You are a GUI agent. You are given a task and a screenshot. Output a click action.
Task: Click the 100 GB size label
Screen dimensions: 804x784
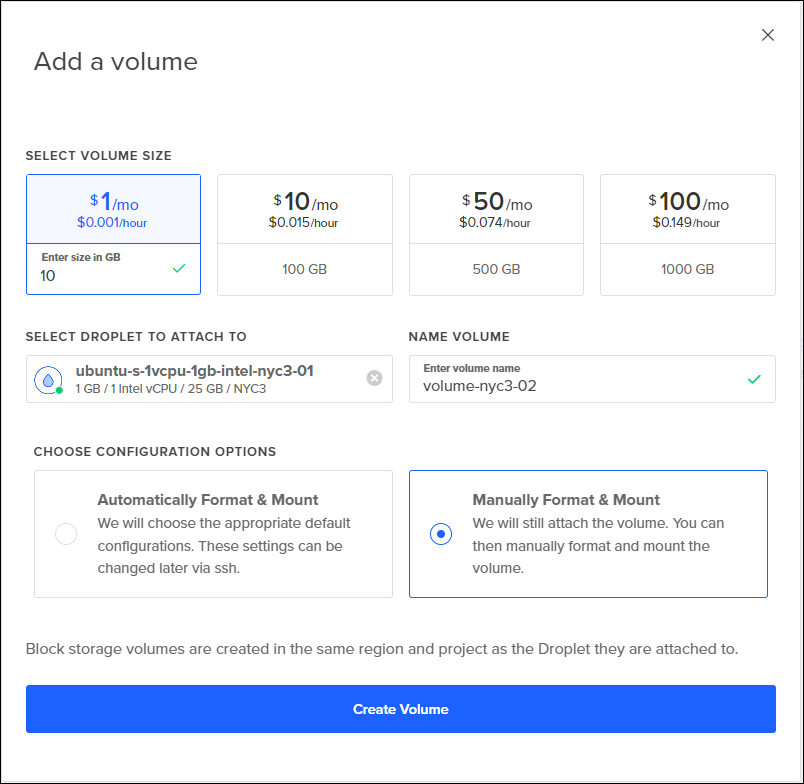coord(305,269)
